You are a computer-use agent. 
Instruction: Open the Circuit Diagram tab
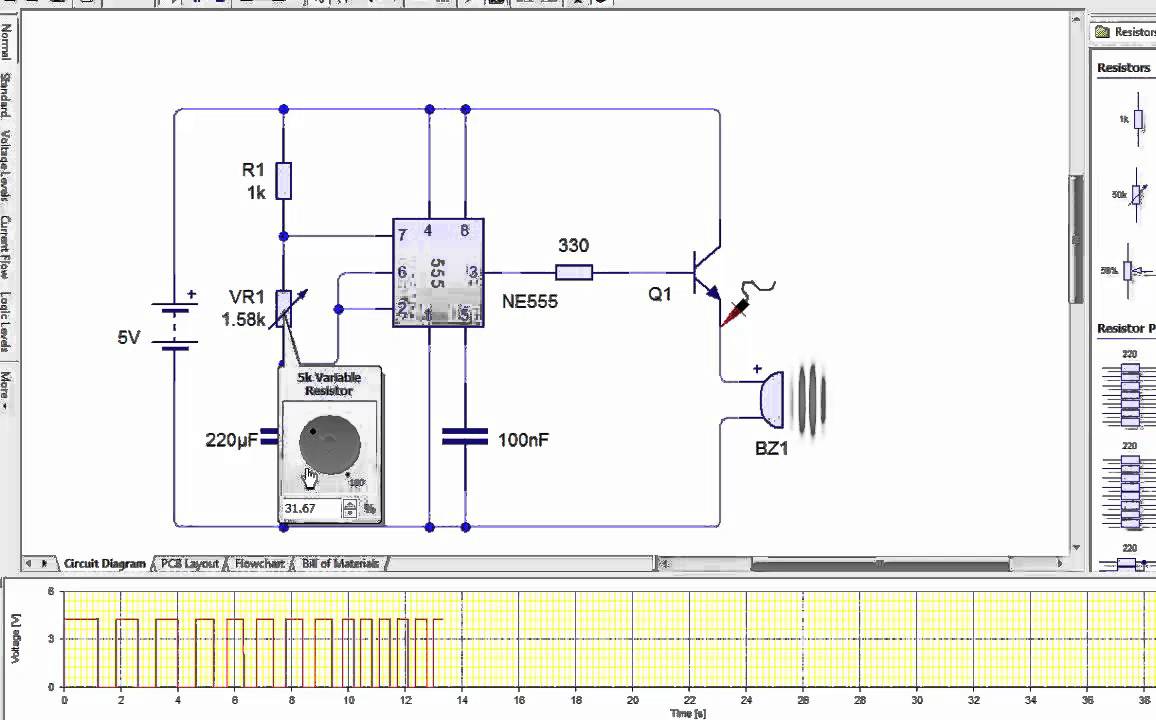pyautogui.click(x=104, y=564)
